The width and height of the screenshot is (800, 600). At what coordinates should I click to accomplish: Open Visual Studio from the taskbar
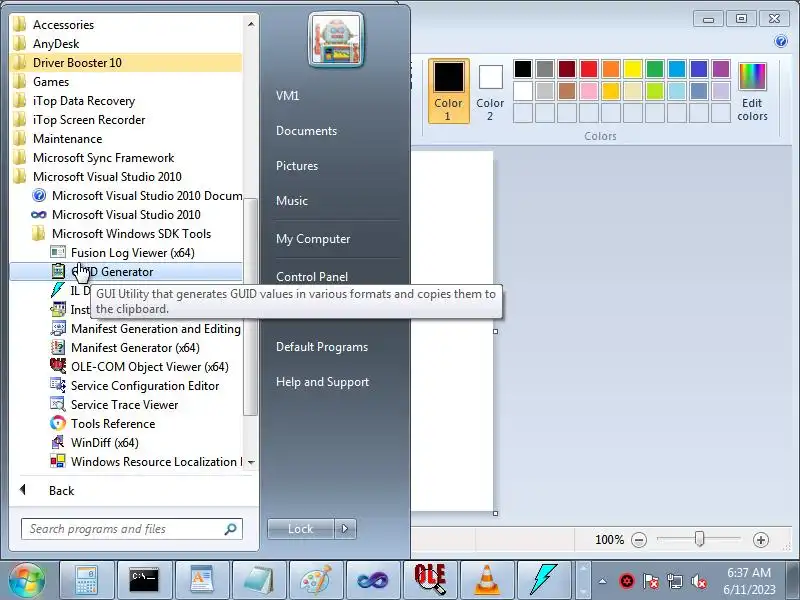pyautogui.click(x=373, y=580)
